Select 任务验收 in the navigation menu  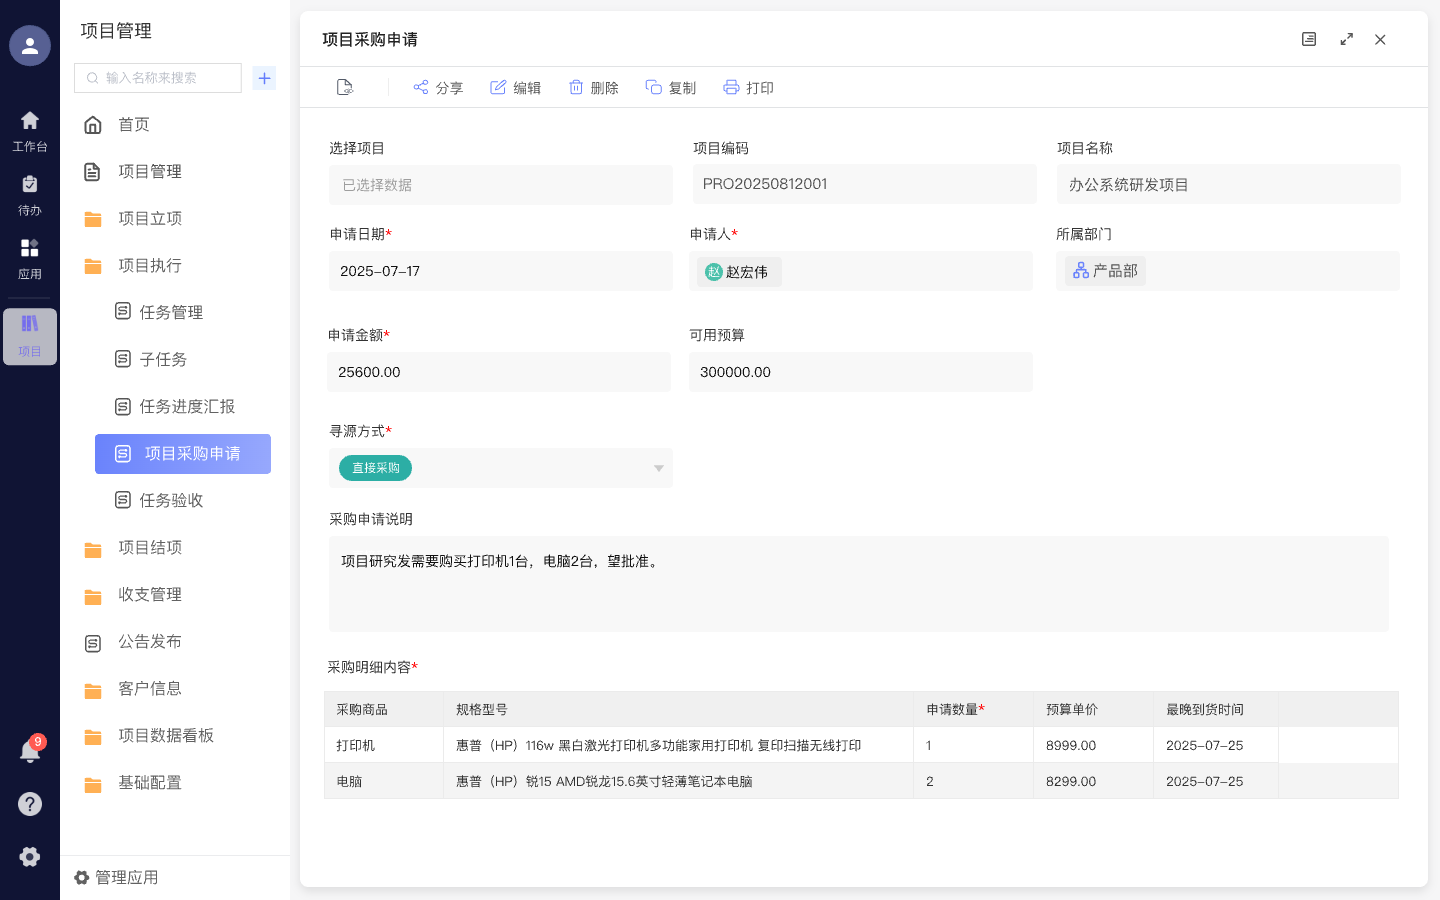click(x=166, y=500)
